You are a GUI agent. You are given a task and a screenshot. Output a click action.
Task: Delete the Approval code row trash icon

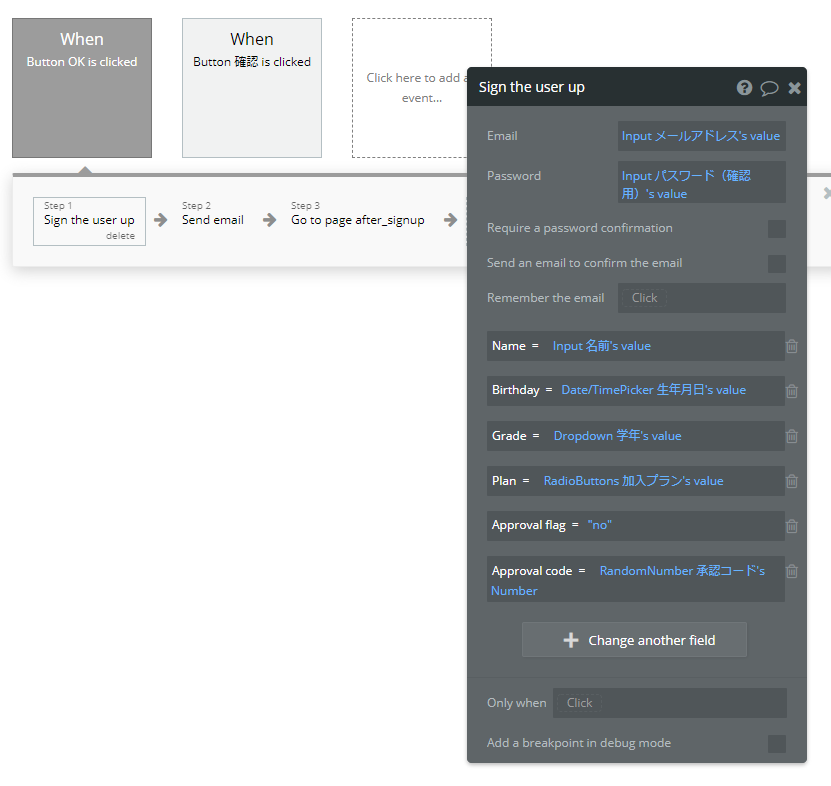pyautogui.click(x=792, y=571)
